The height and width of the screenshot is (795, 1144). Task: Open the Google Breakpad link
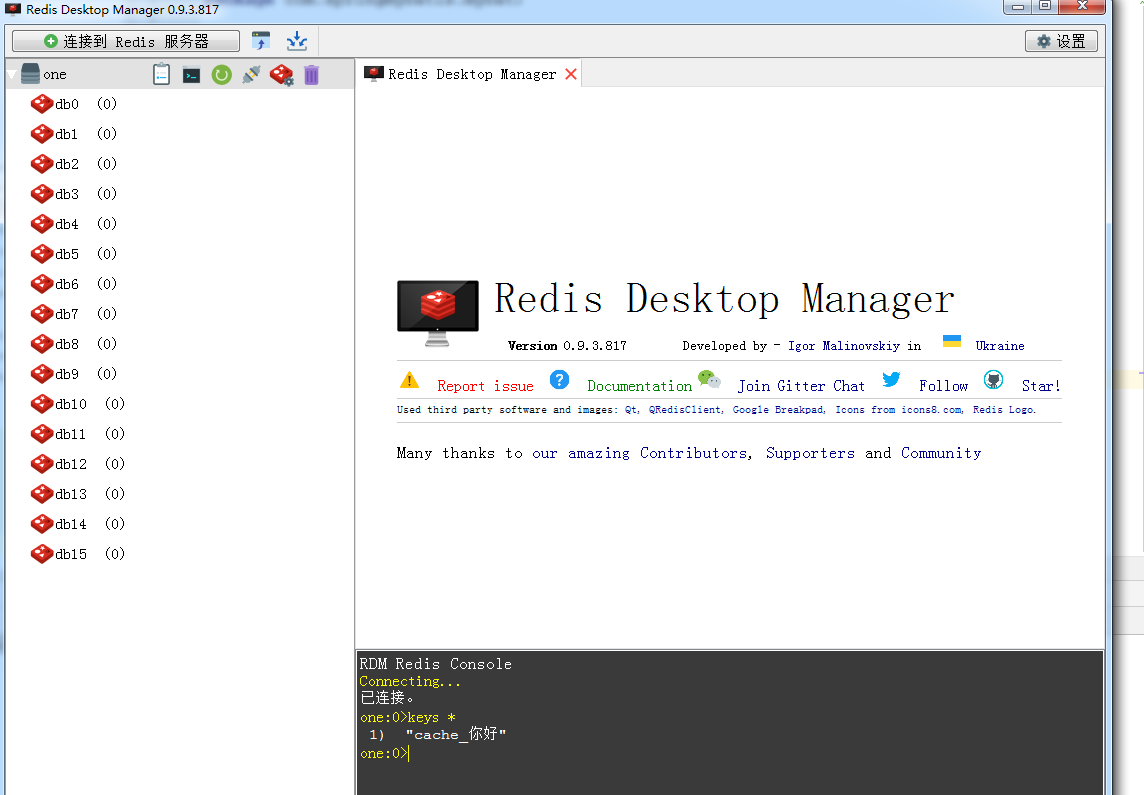pos(778,410)
